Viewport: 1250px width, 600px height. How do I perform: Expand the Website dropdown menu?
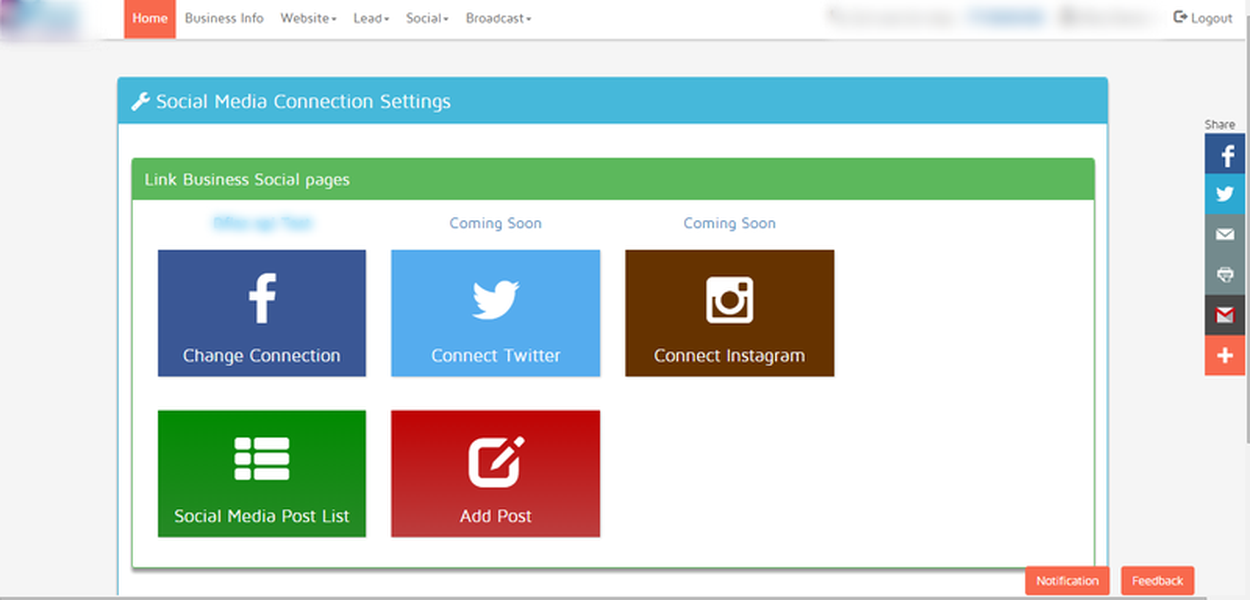(x=308, y=19)
